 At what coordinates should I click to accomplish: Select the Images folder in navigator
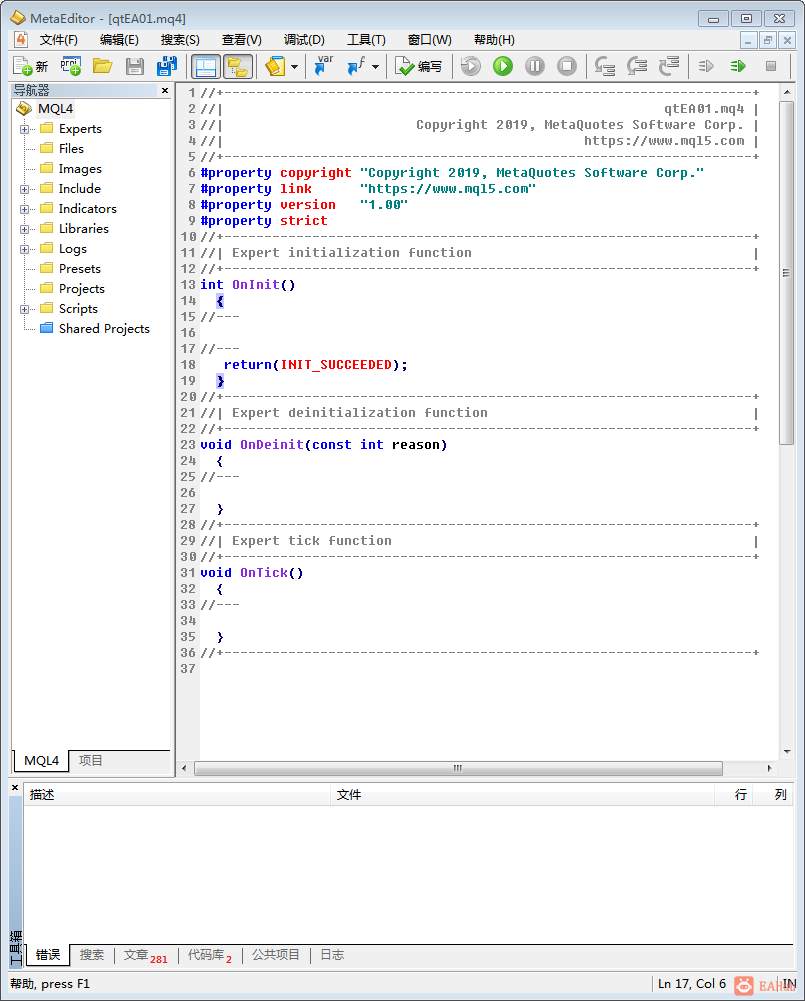80,169
